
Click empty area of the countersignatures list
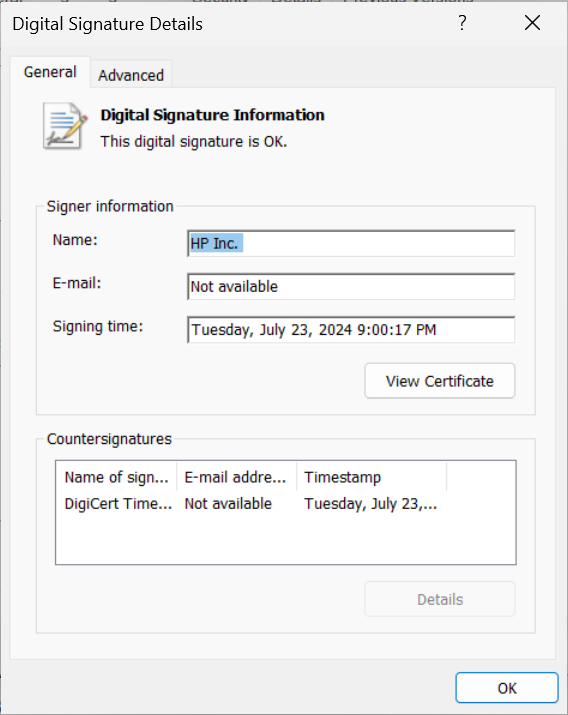click(286, 540)
